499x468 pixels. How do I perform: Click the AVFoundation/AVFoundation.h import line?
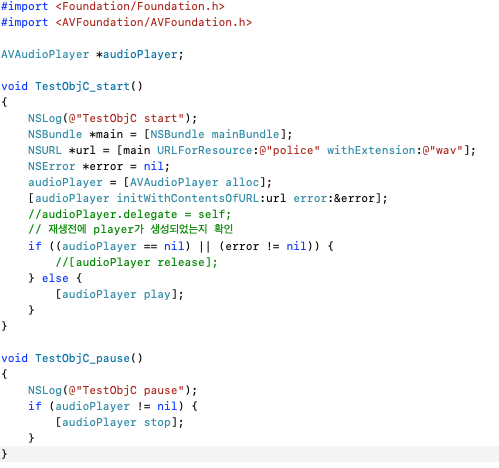coord(127,22)
